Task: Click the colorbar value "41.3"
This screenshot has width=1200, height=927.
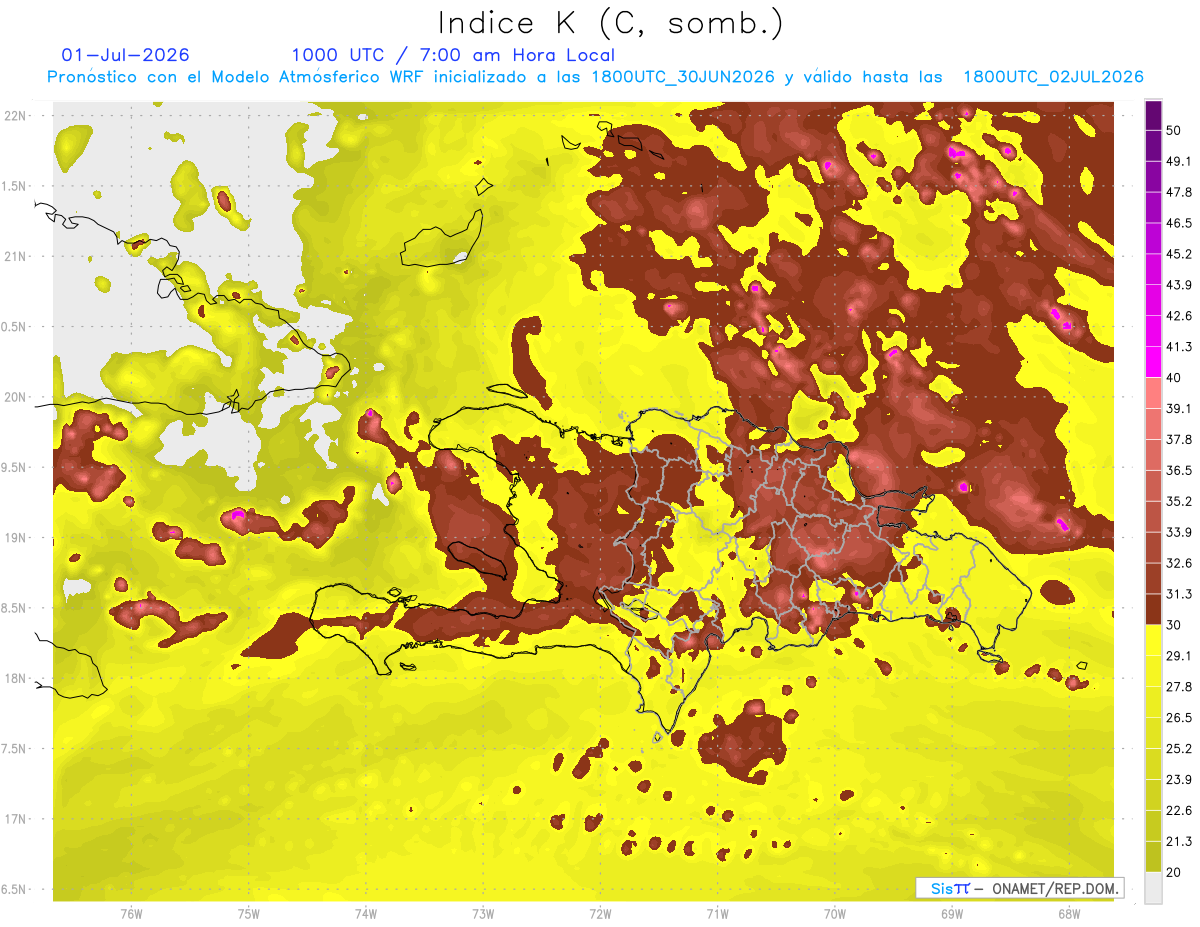Action: pyautogui.click(x=1179, y=347)
